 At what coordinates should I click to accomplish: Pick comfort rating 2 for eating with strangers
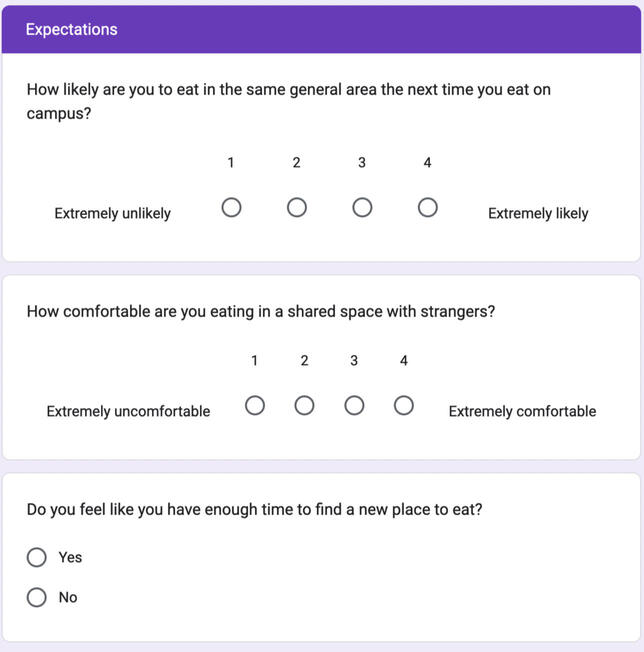pyautogui.click(x=304, y=406)
